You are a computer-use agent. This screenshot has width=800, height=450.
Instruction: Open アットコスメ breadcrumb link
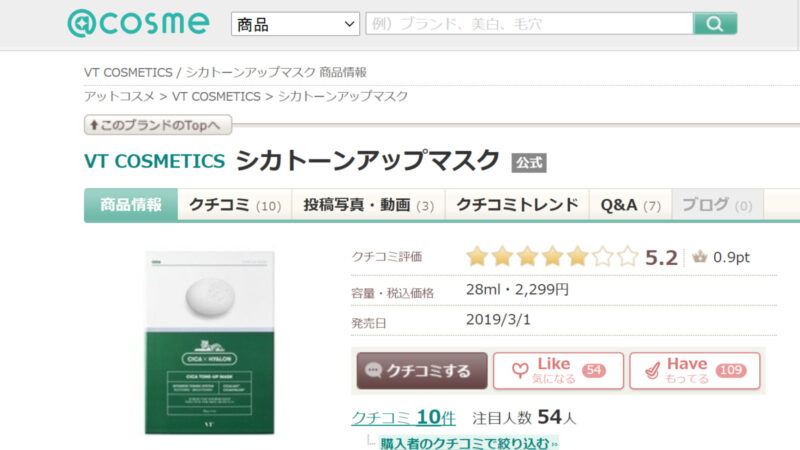click(119, 96)
